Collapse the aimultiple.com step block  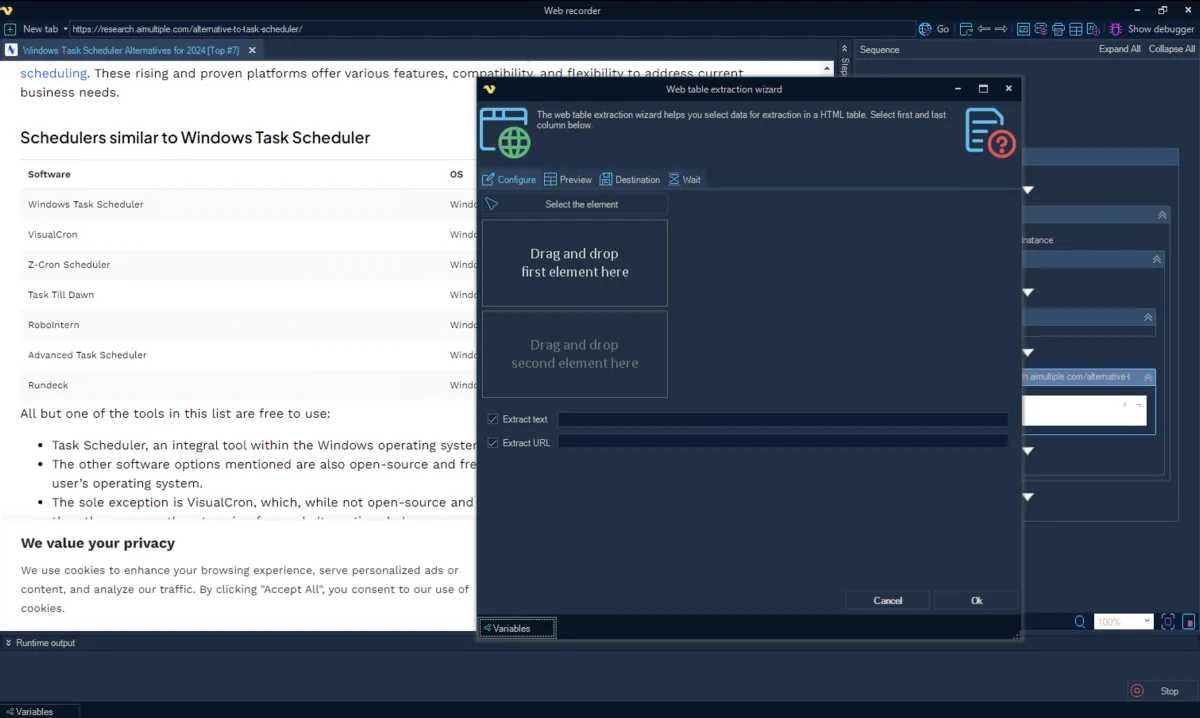point(1148,377)
